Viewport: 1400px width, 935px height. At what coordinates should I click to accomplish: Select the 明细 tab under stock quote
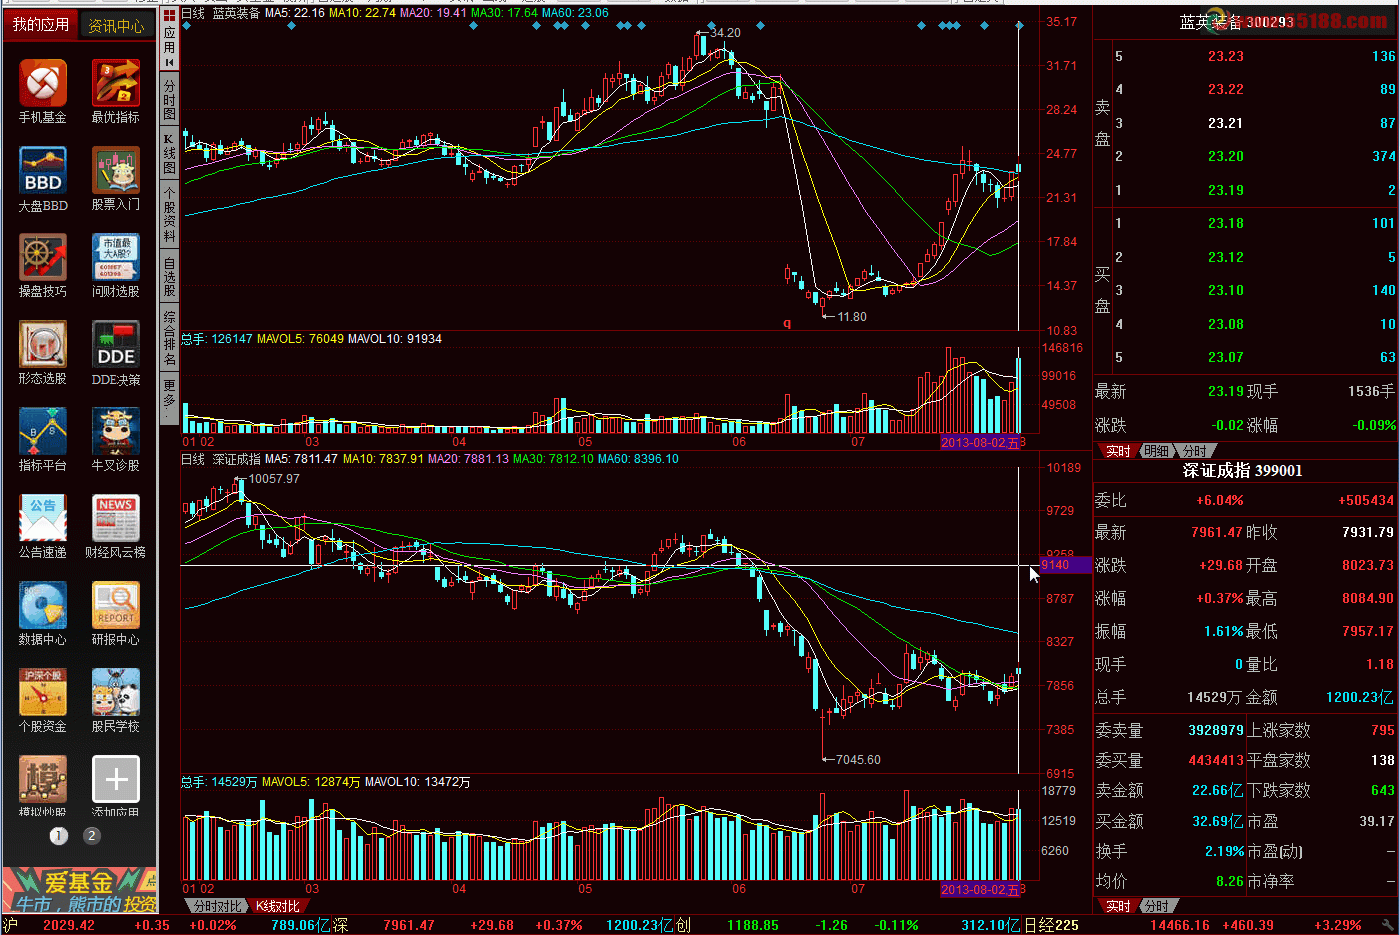[x=1156, y=451]
